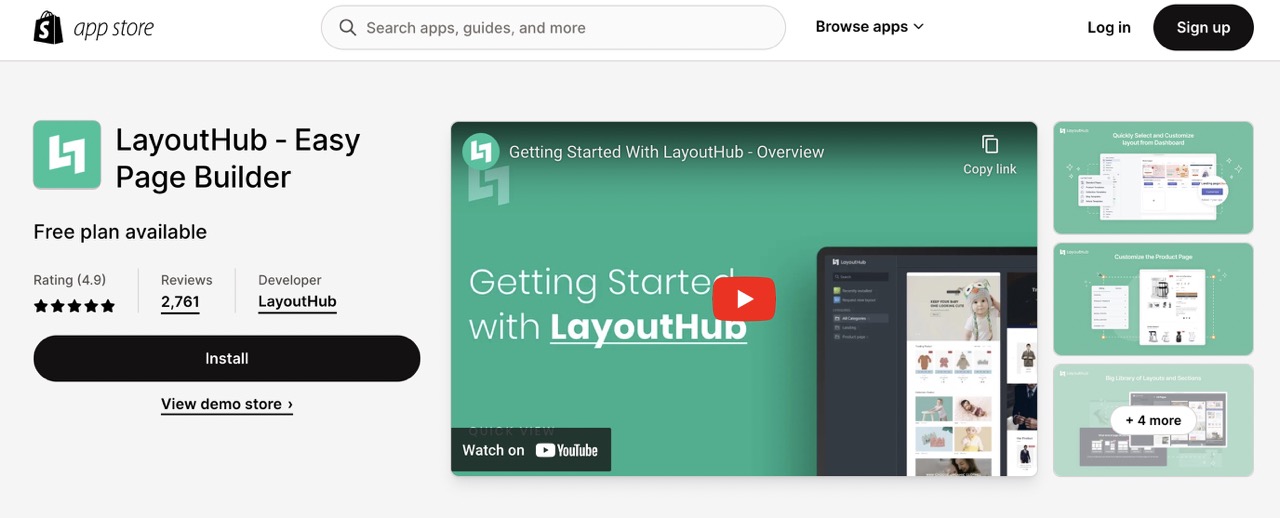This screenshot has height=518, width=1280.
Task: Click the five-star rating icons
Action: [x=74, y=306]
